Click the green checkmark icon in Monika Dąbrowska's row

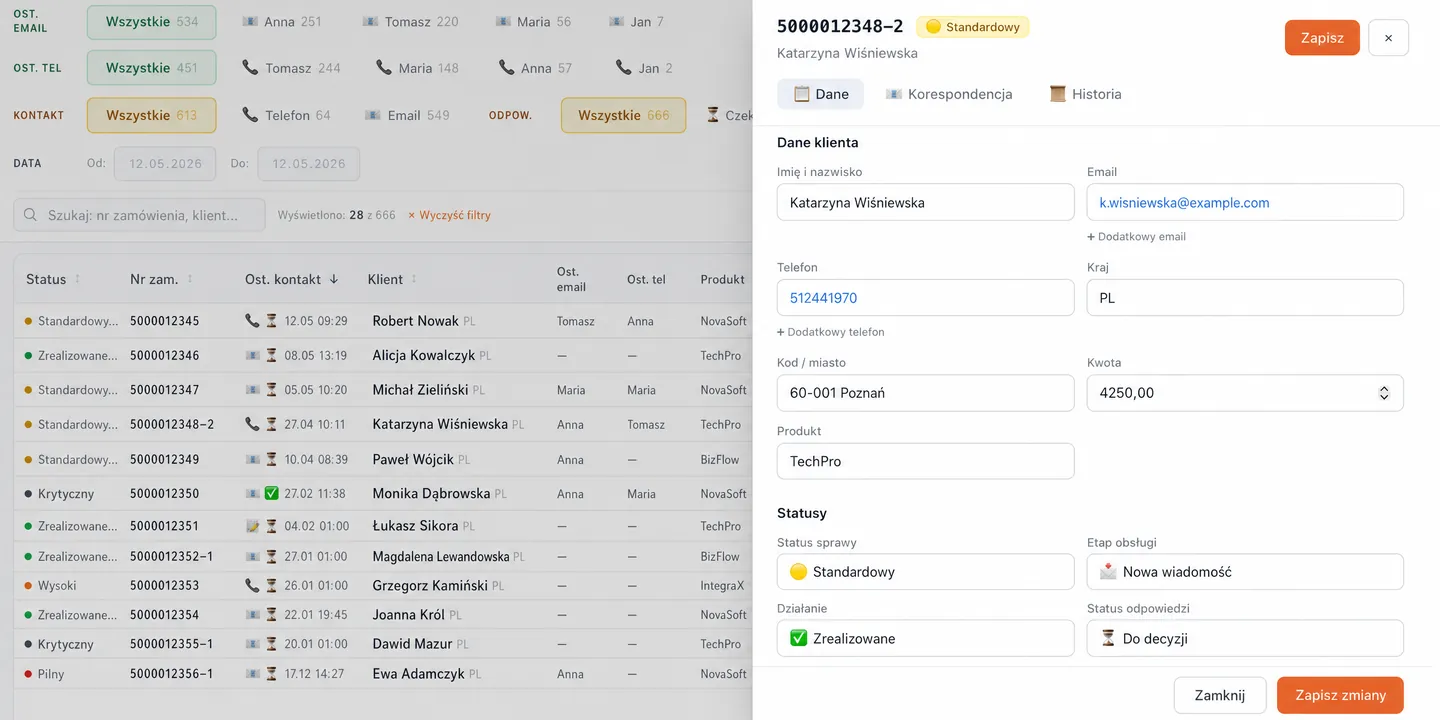tap(271, 493)
